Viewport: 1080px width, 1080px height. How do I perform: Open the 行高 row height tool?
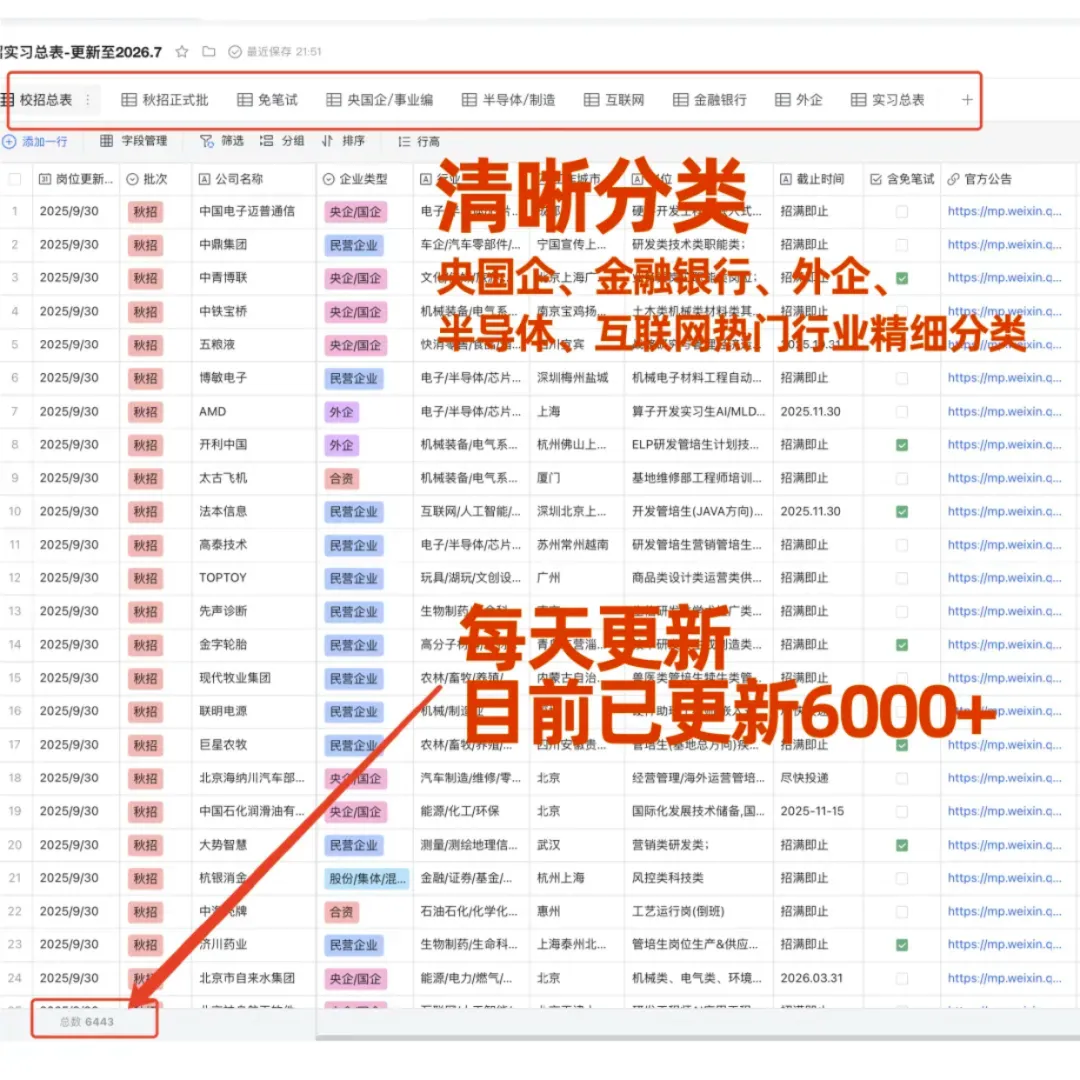pyautogui.click(x=419, y=142)
